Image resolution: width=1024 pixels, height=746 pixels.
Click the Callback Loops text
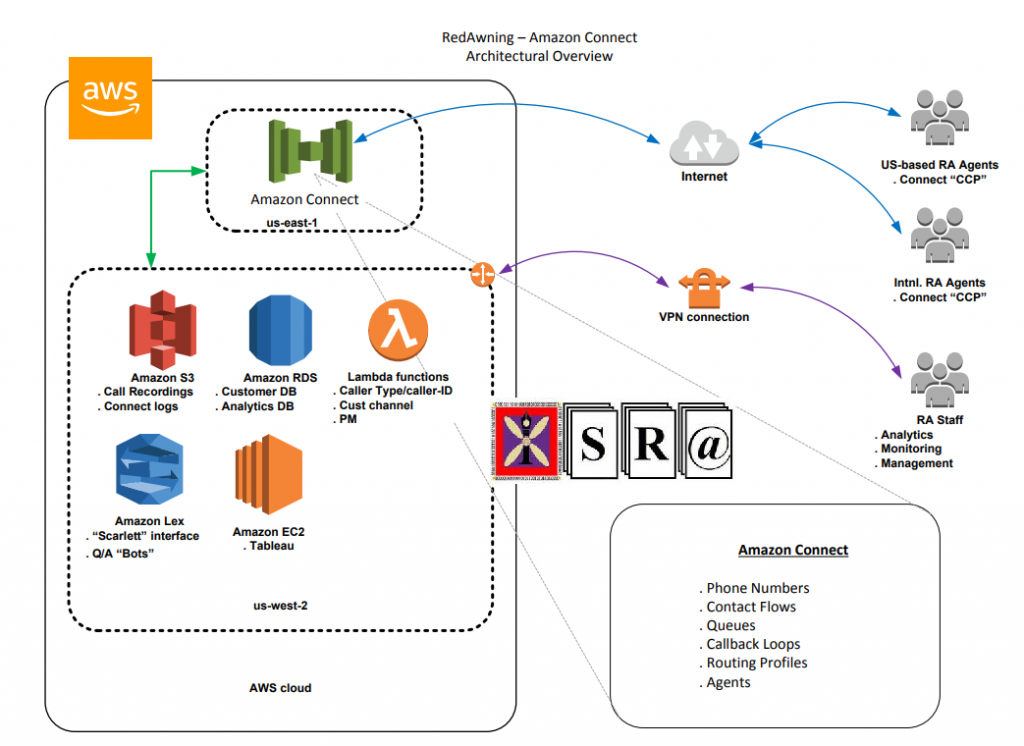point(751,644)
